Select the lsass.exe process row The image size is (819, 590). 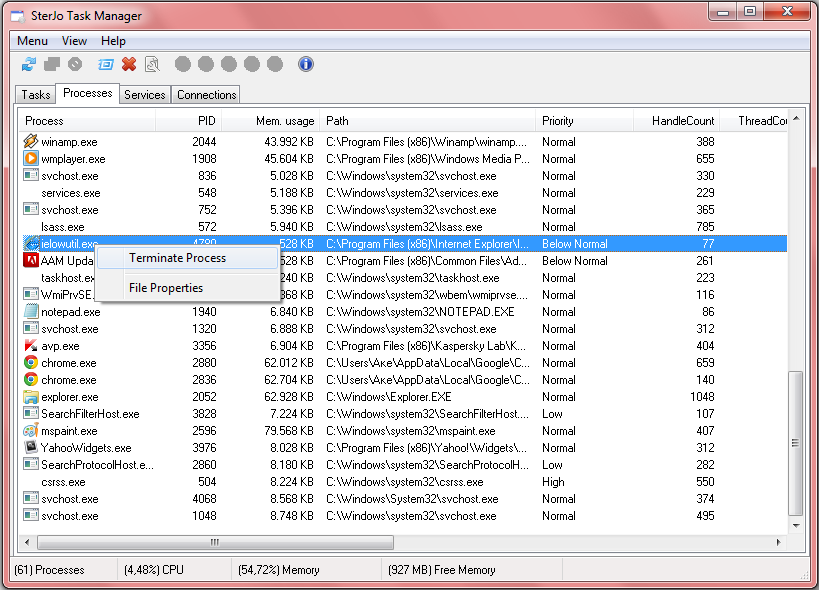coord(404,227)
